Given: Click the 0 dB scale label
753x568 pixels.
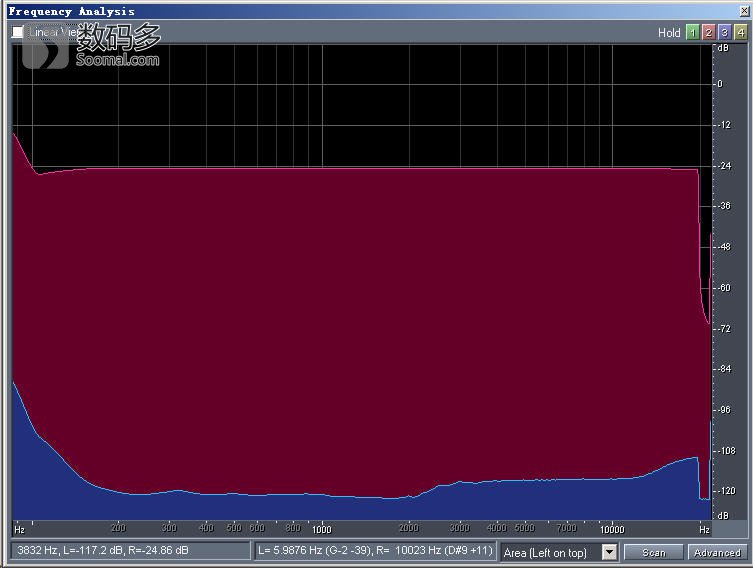Looking at the screenshot, I should click(720, 84).
